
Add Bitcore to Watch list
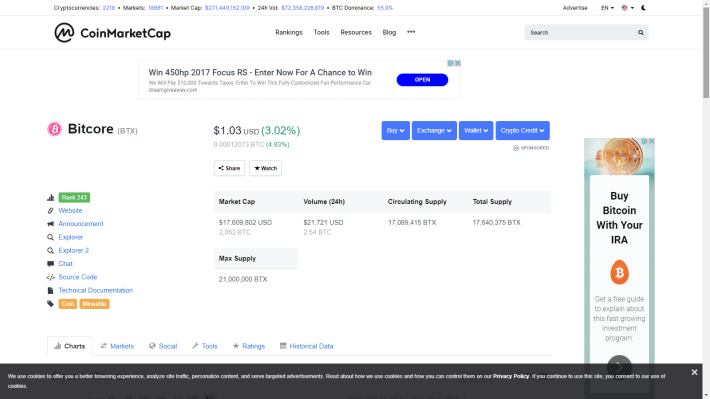pyautogui.click(x=265, y=168)
